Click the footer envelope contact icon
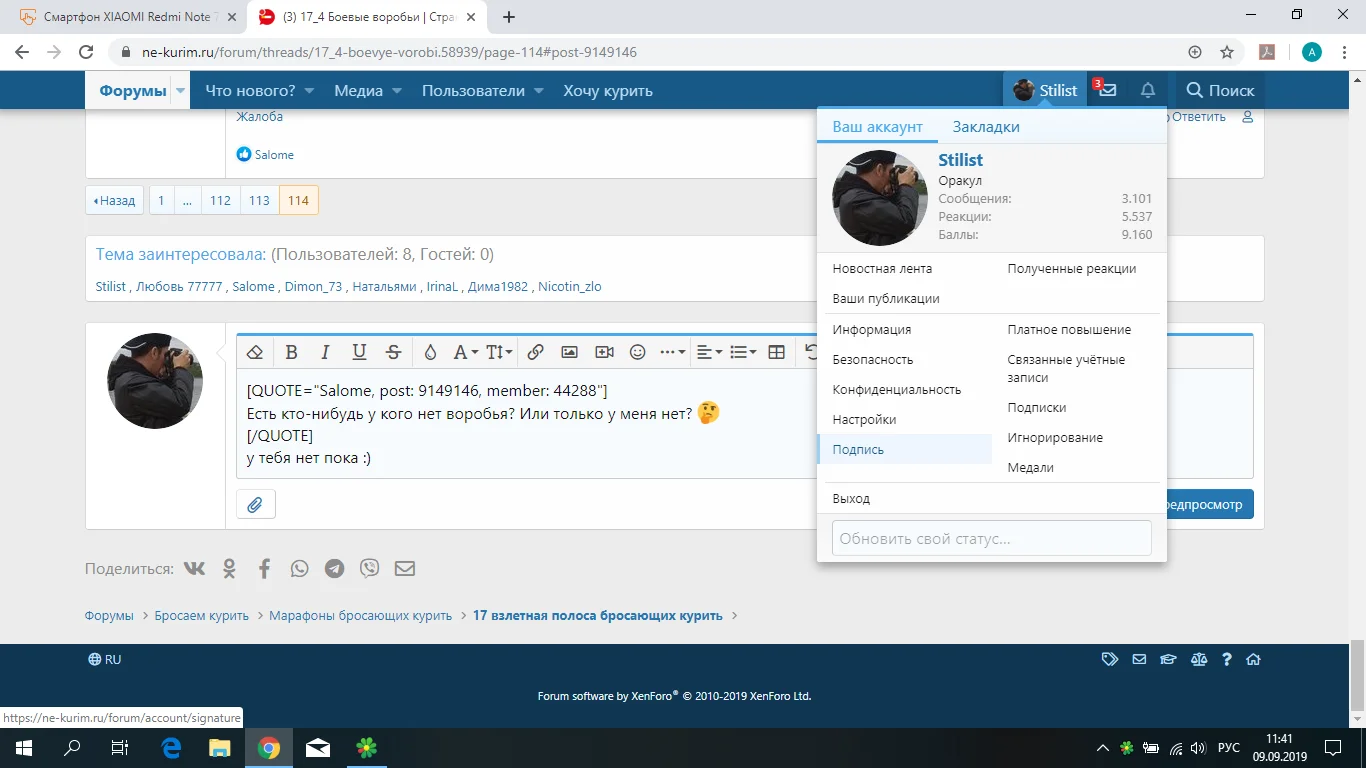1366x768 pixels. coord(1139,659)
